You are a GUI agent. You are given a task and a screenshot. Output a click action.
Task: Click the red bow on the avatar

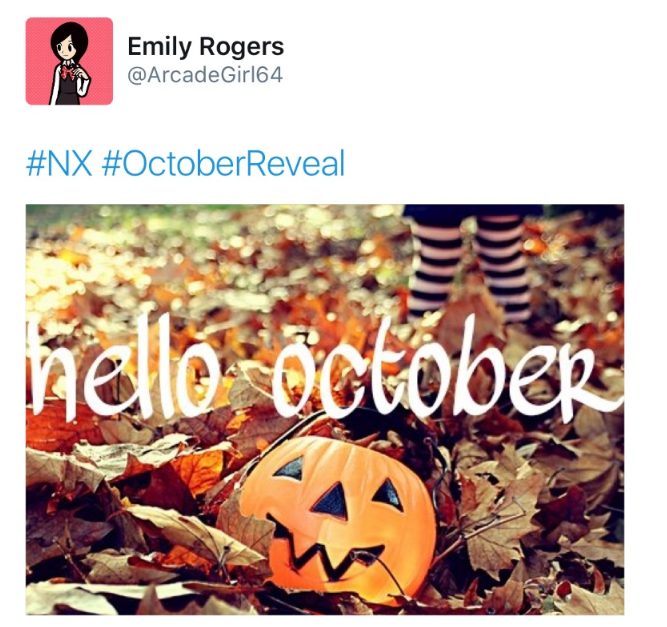coord(68,73)
